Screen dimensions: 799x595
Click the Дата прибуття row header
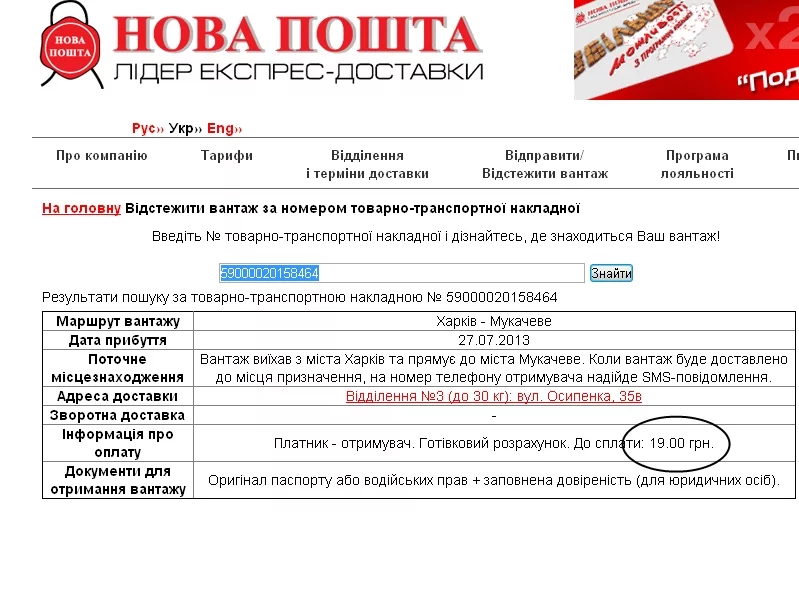118,340
